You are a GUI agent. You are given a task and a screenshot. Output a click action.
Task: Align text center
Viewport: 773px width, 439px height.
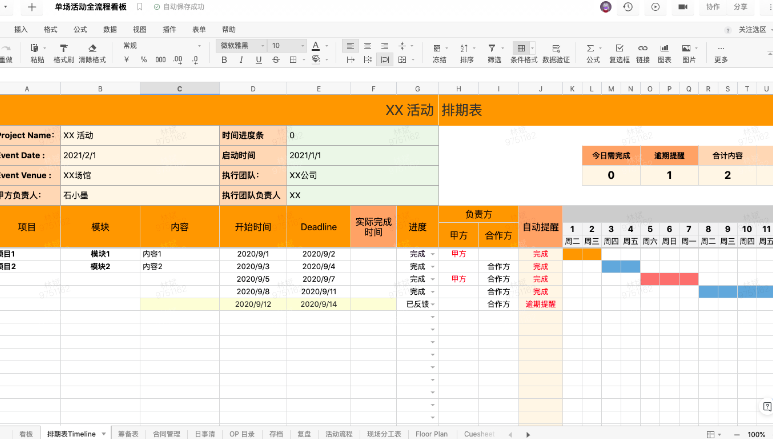click(x=367, y=46)
